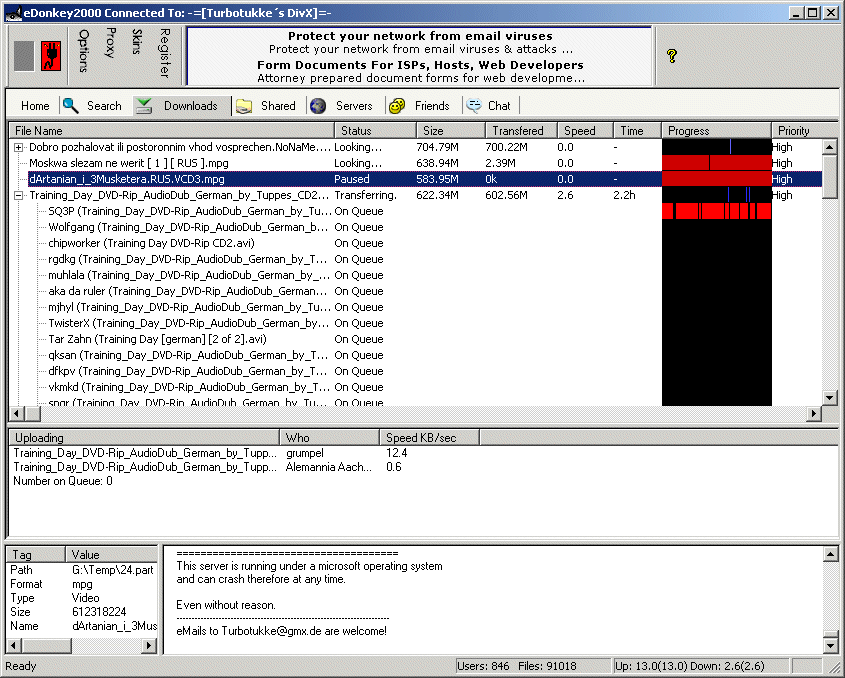Click the Size value 612318224

(99, 612)
